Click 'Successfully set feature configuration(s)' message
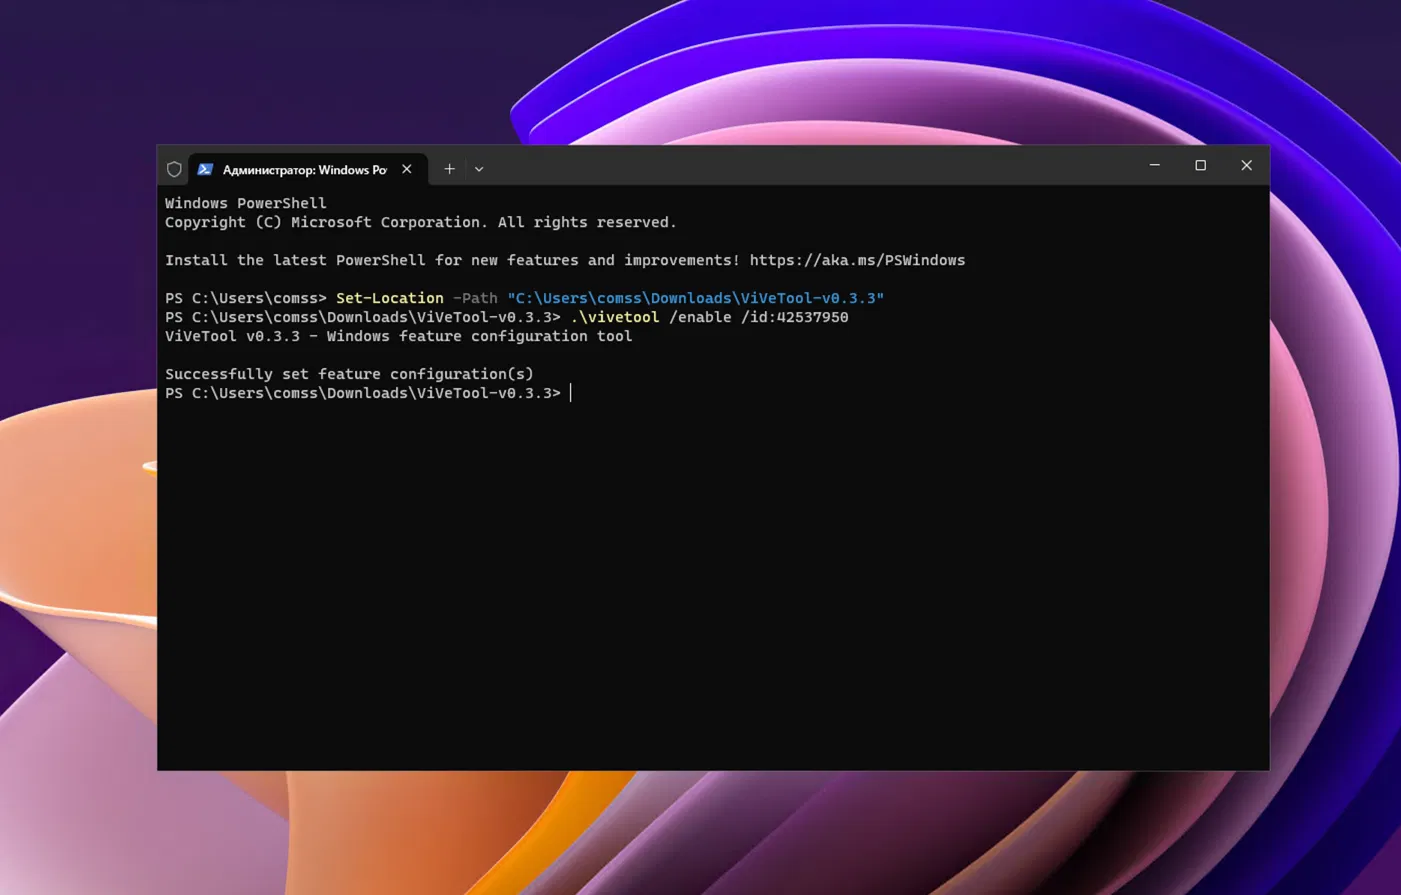Image resolution: width=1401 pixels, height=895 pixels. (x=349, y=374)
